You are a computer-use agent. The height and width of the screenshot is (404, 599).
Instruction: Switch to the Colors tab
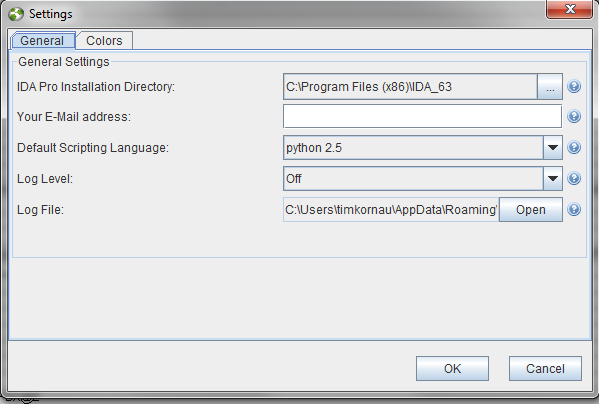[104, 40]
